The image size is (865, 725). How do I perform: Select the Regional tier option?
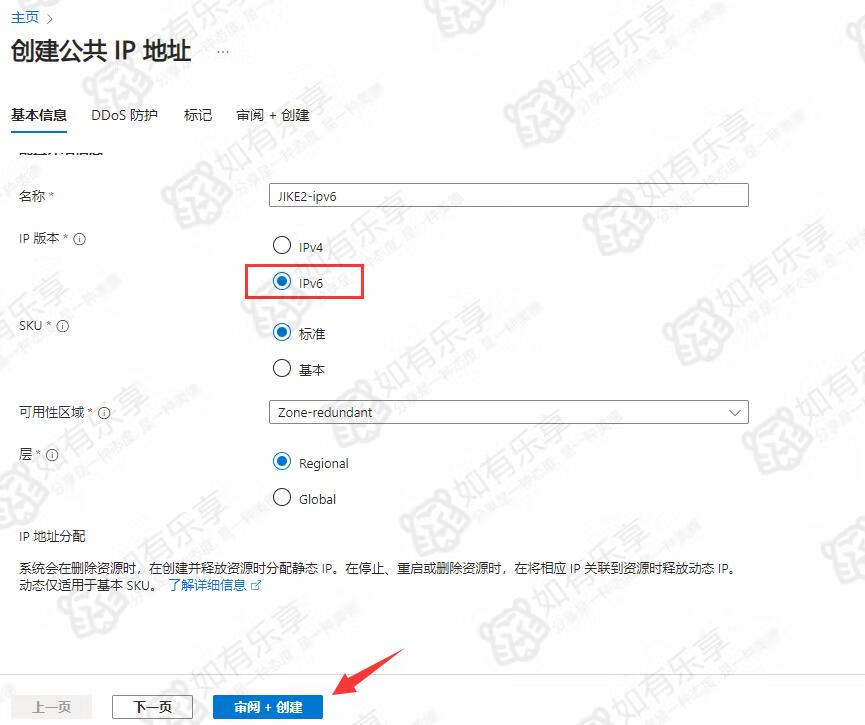[282, 462]
